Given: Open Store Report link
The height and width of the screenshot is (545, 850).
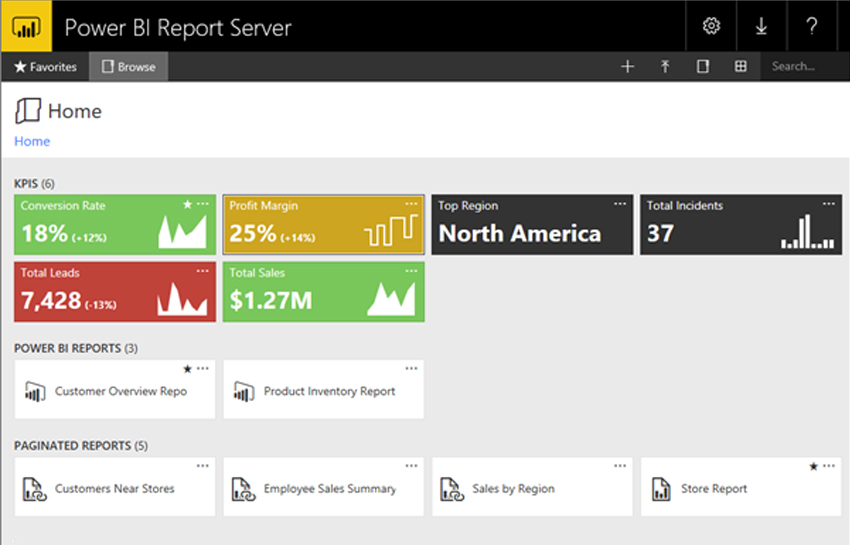Looking at the screenshot, I should coord(714,489).
